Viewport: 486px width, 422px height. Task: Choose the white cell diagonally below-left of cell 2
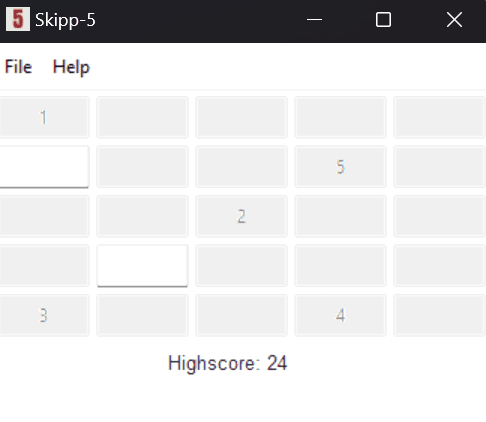pyautogui.click(x=143, y=266)
